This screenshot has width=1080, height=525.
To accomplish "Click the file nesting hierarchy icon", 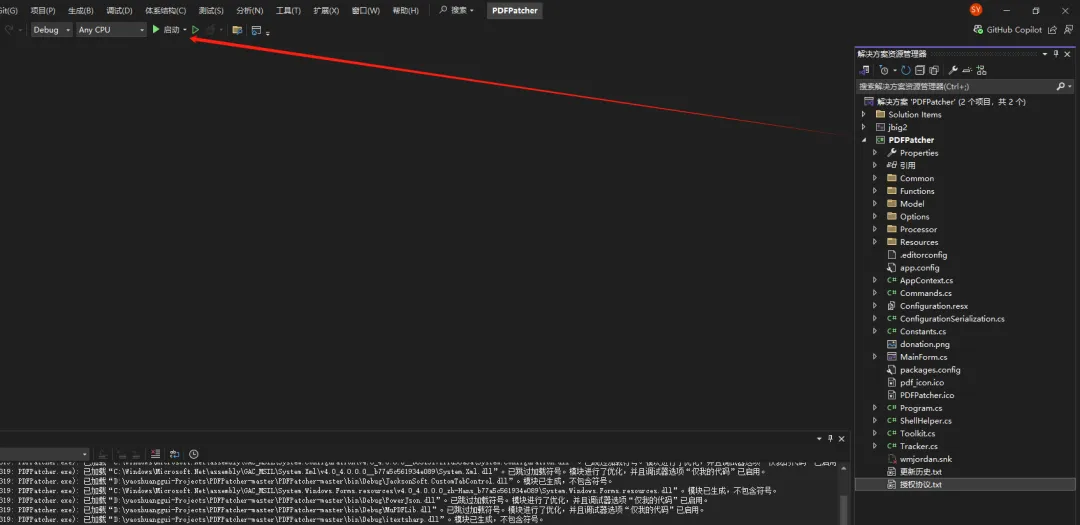I will [982, 70].
